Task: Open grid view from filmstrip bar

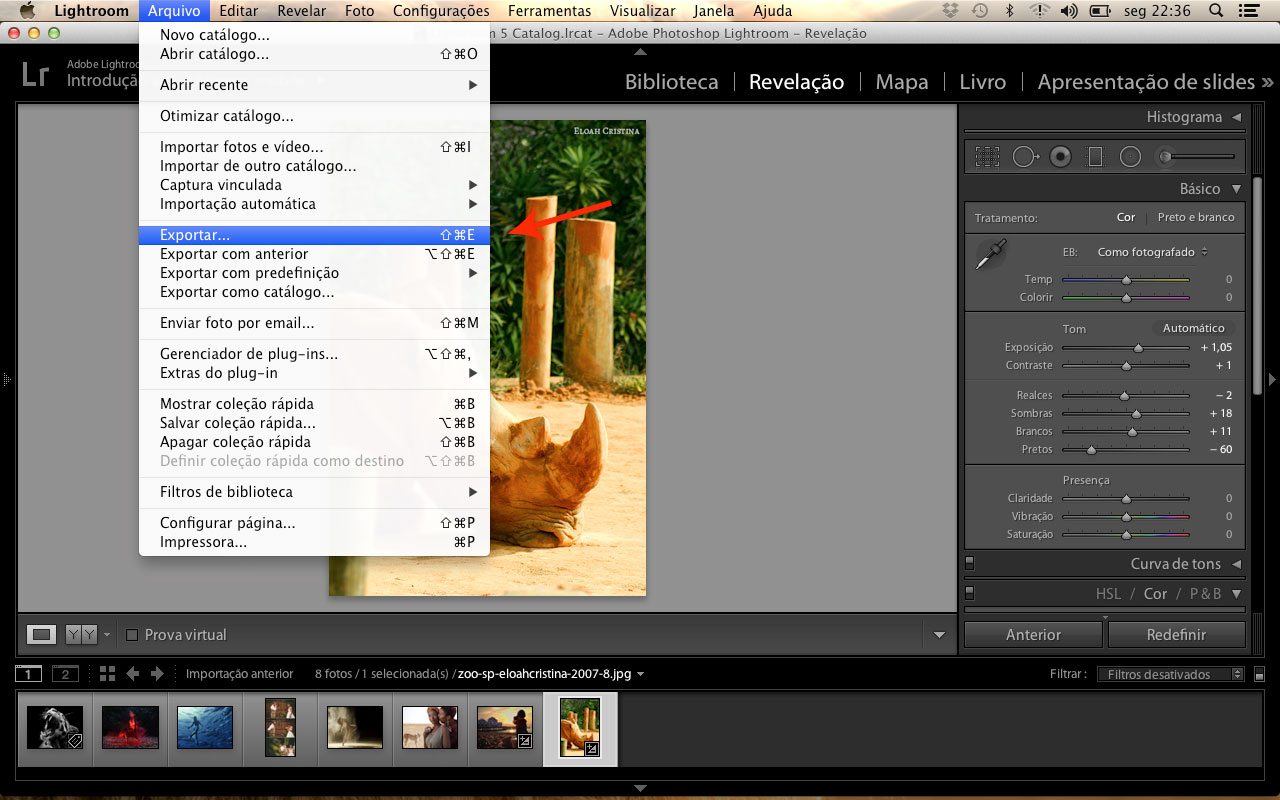Action: point(107,674)
